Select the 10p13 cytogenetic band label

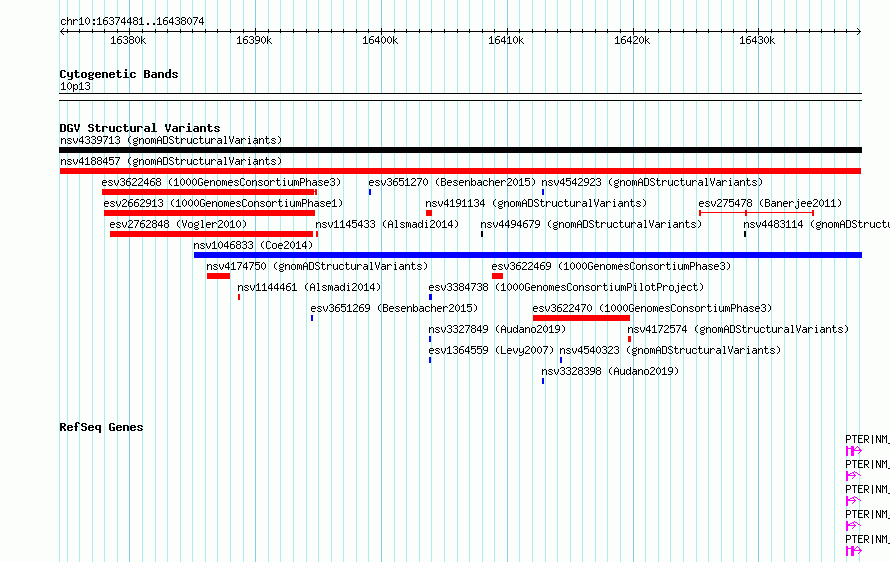coord(75,86)
